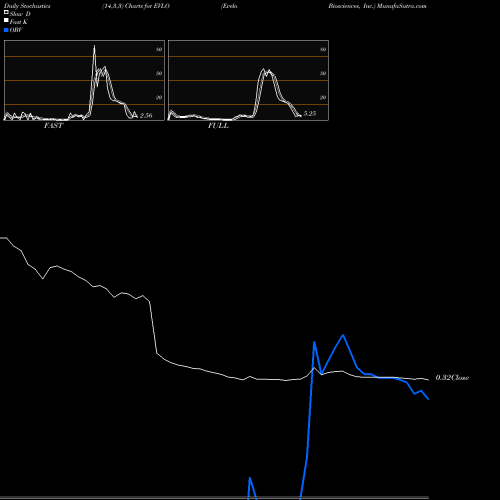
Task: Click the blue OBV legend swatch
Action: (x=6, y=30)
